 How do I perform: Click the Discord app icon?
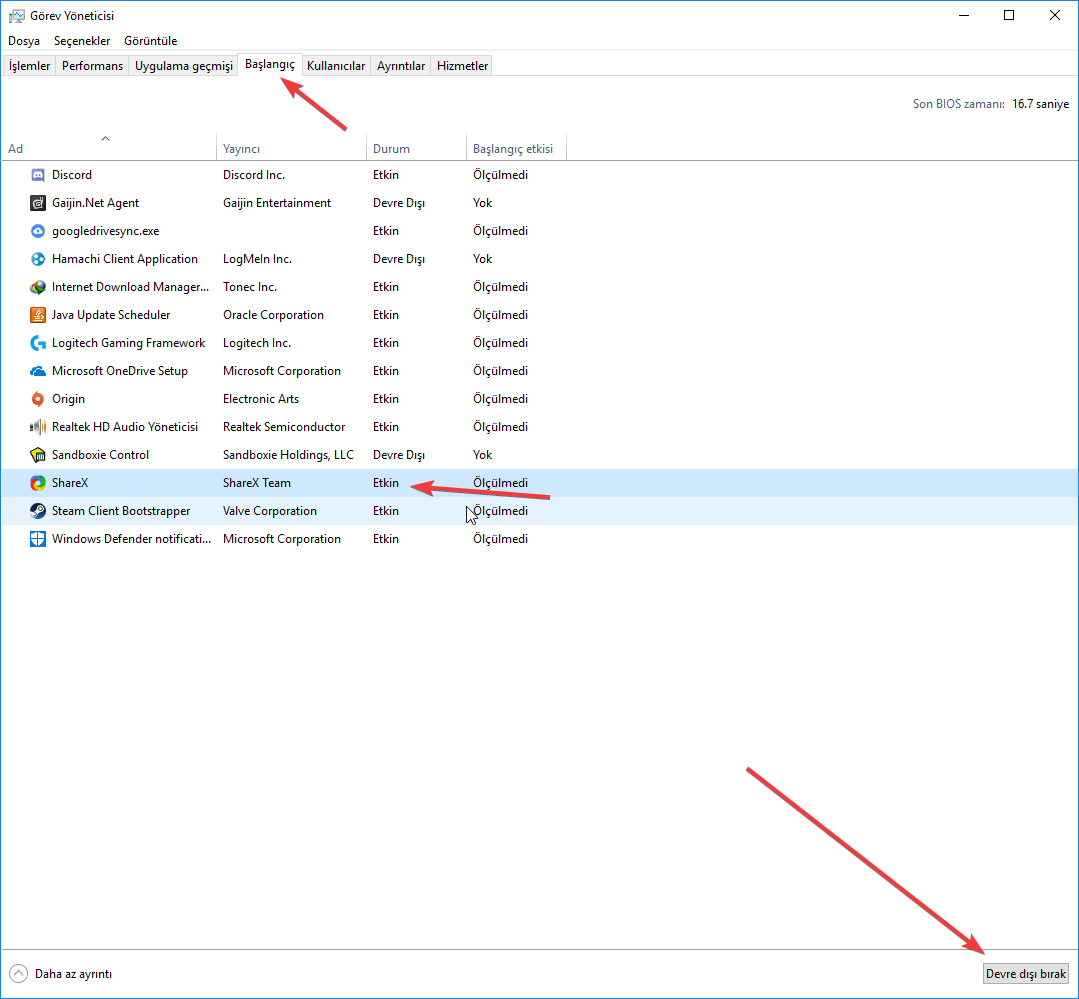(38, 175)
